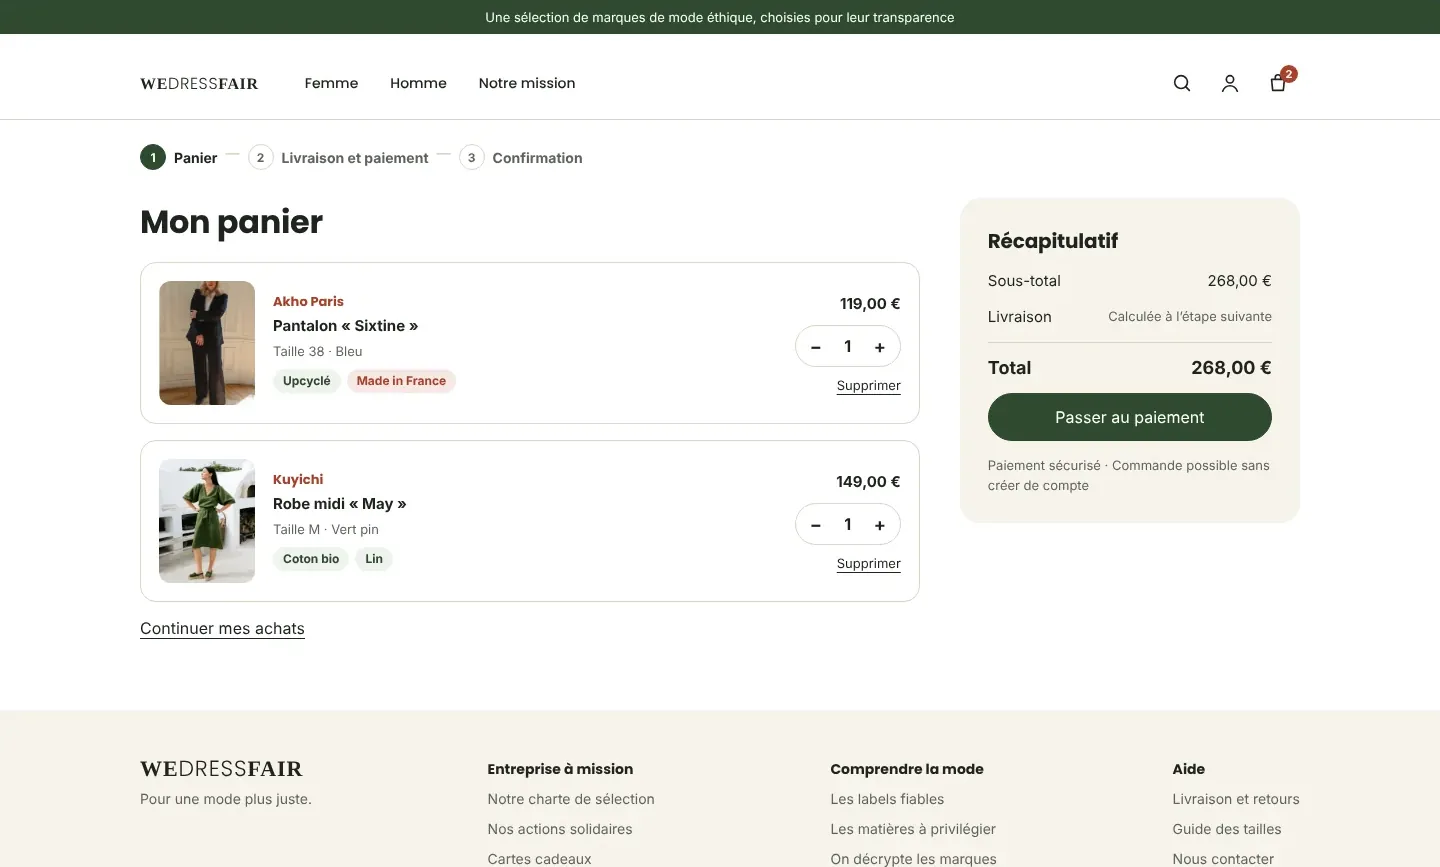The height and width of the screenshot is (867, 1440).
Task: Click the Coton bio tag
Action: point(311,559)
